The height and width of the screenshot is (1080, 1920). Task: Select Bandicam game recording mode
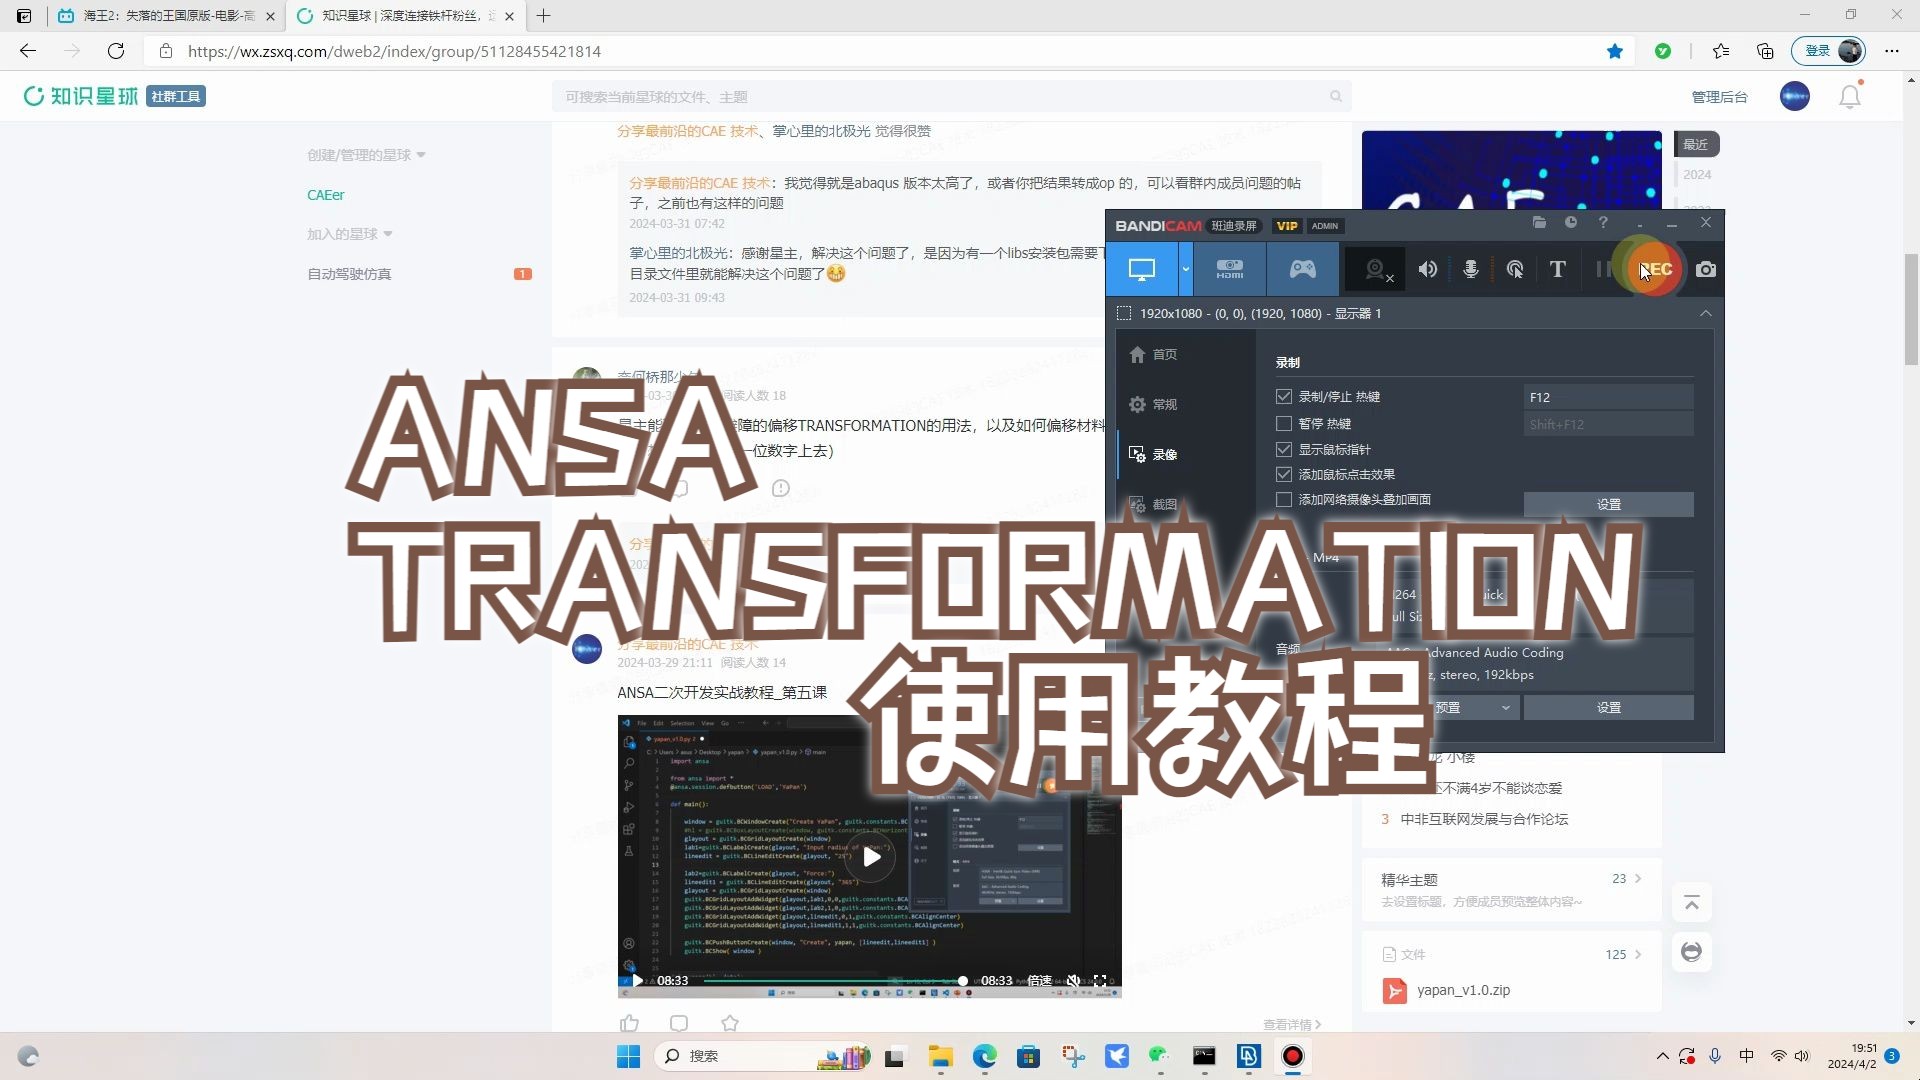click(x=1302, y=269)
